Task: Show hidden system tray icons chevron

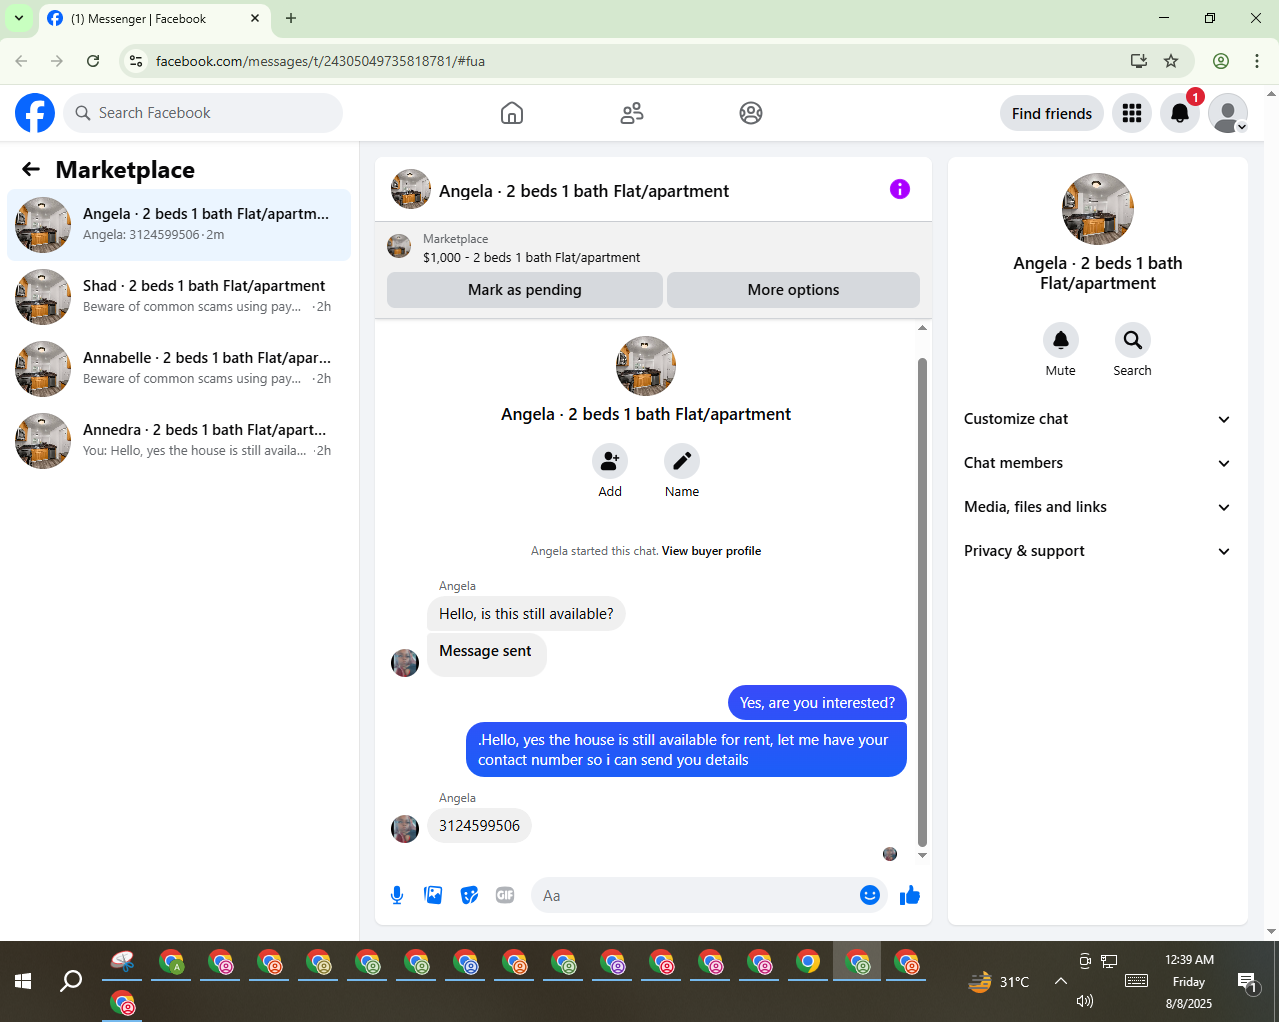Action: pos(1060,981)
